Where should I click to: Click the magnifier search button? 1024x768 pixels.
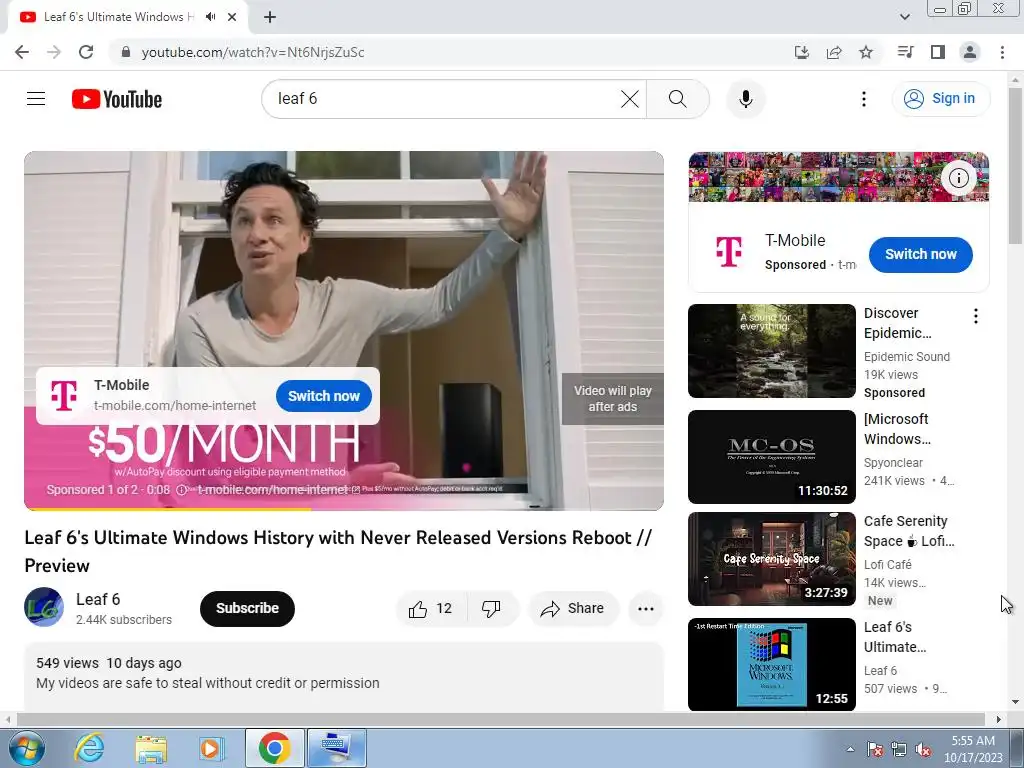(677, 99)
